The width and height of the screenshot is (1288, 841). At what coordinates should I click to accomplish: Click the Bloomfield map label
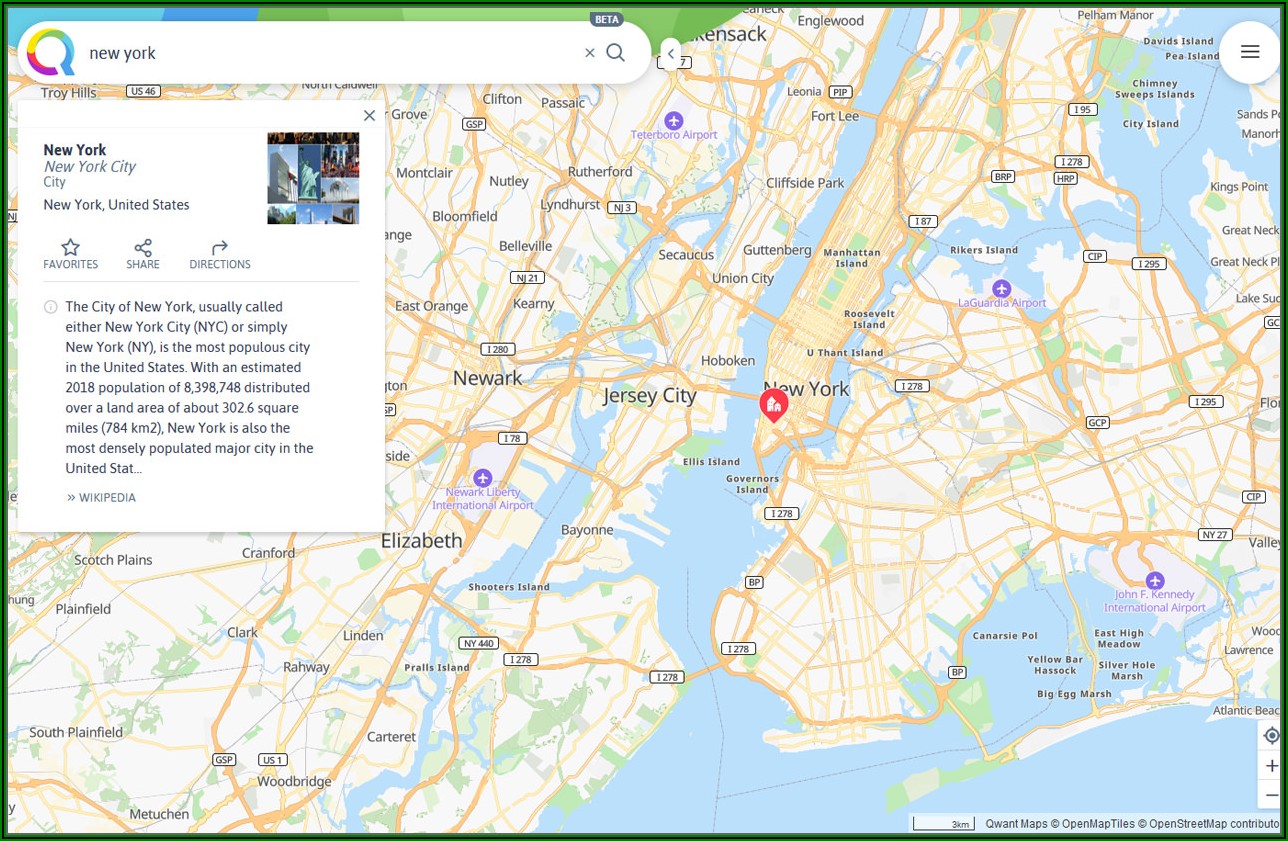465,216
